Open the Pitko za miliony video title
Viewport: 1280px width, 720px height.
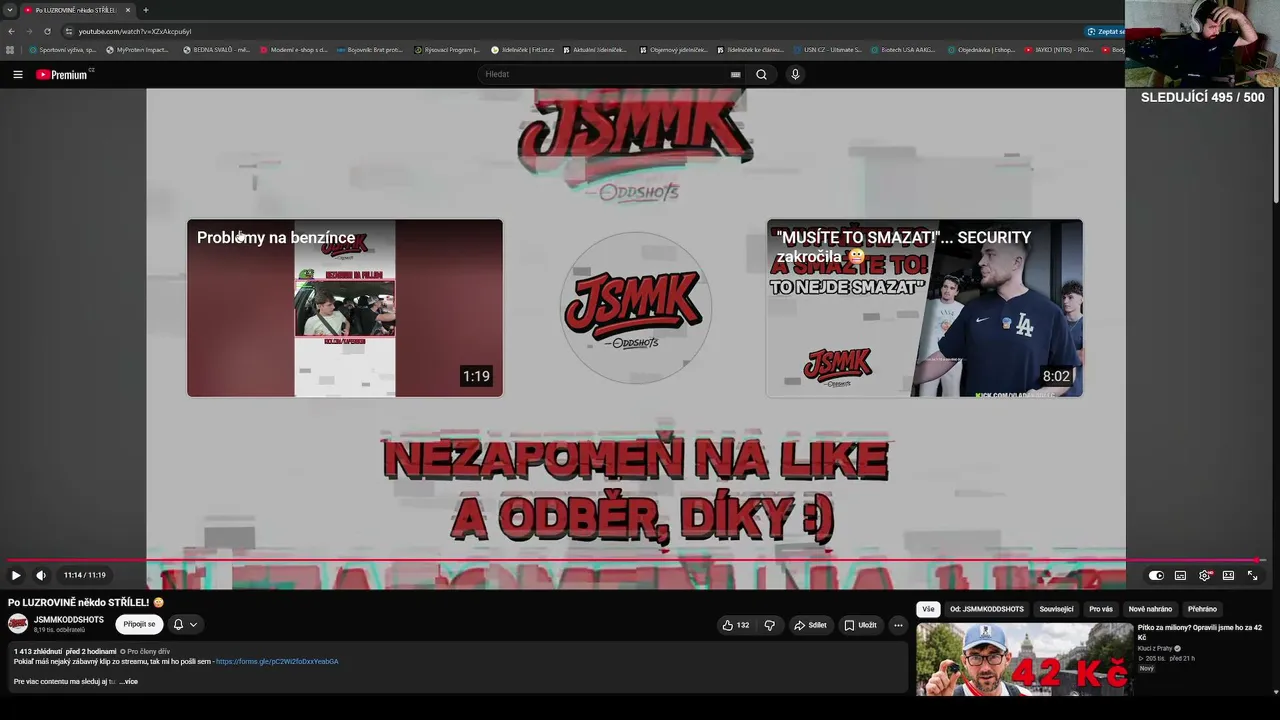tap(1200, 633)
